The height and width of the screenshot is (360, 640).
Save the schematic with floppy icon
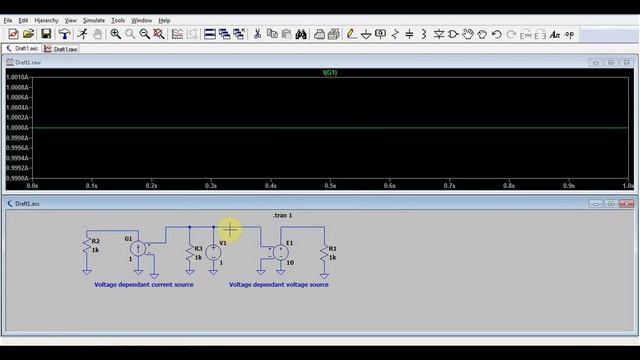point(46,34)
